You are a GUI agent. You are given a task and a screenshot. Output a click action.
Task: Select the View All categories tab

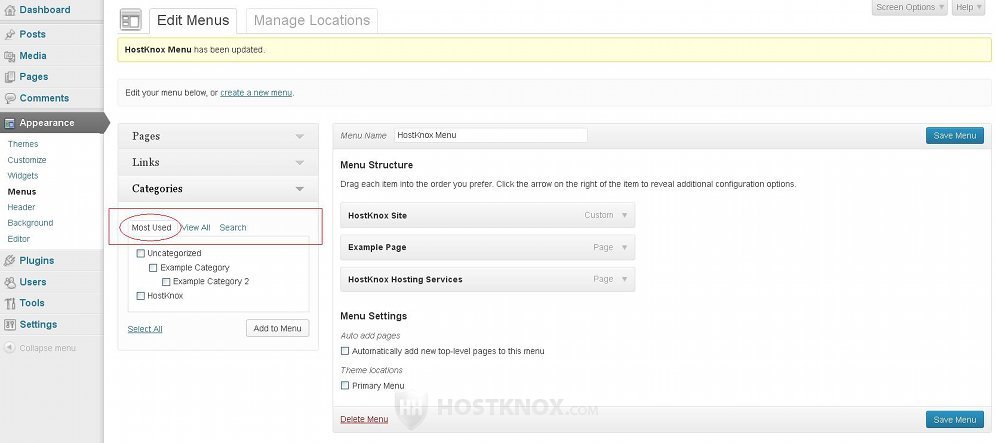[x=196, y=228]
